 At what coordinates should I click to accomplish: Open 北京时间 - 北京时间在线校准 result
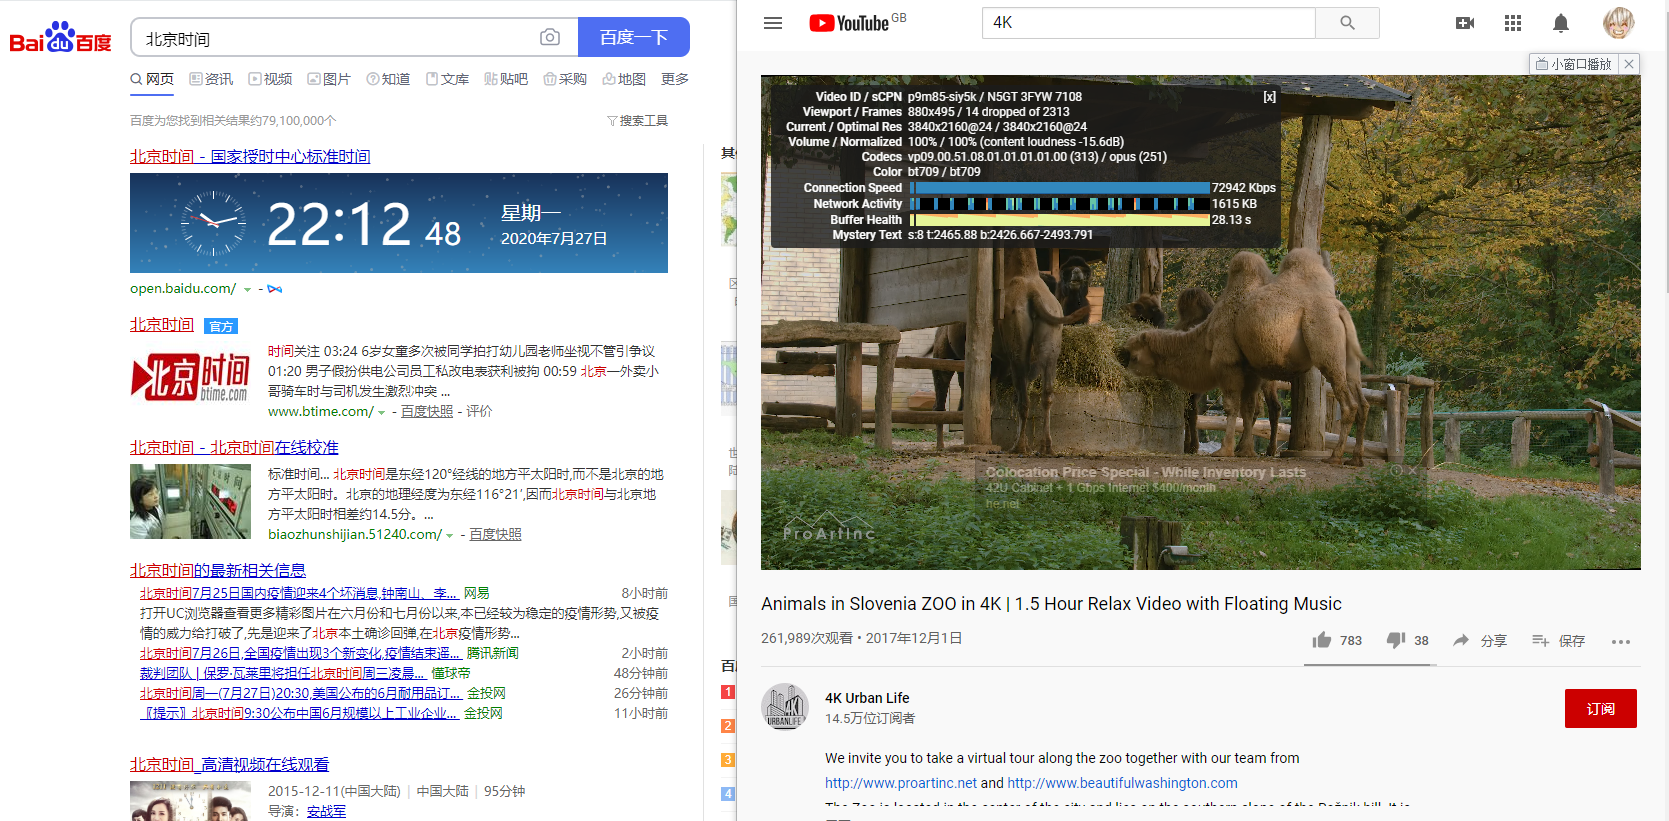pos(234,447)
